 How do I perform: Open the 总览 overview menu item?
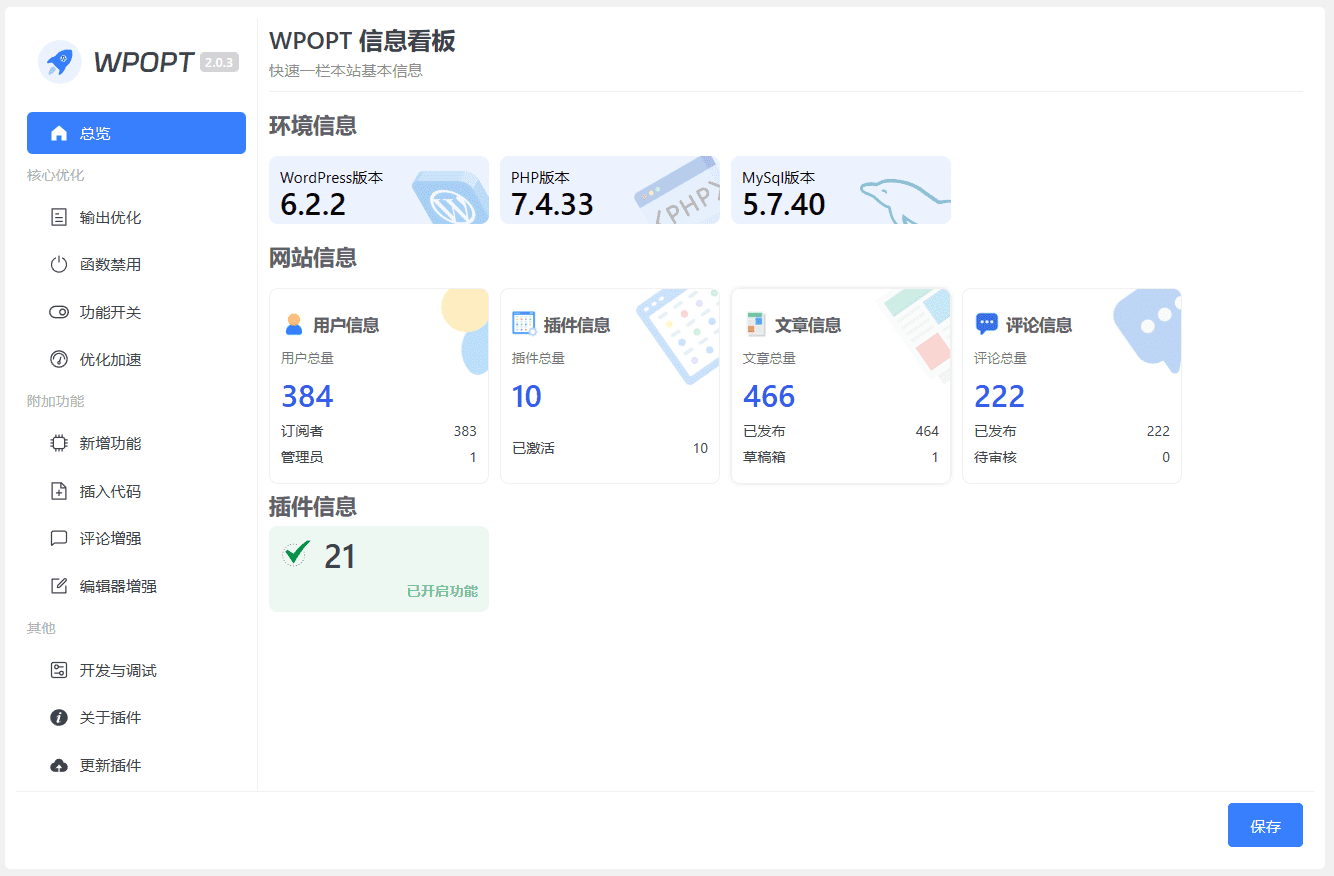(136, 133)
